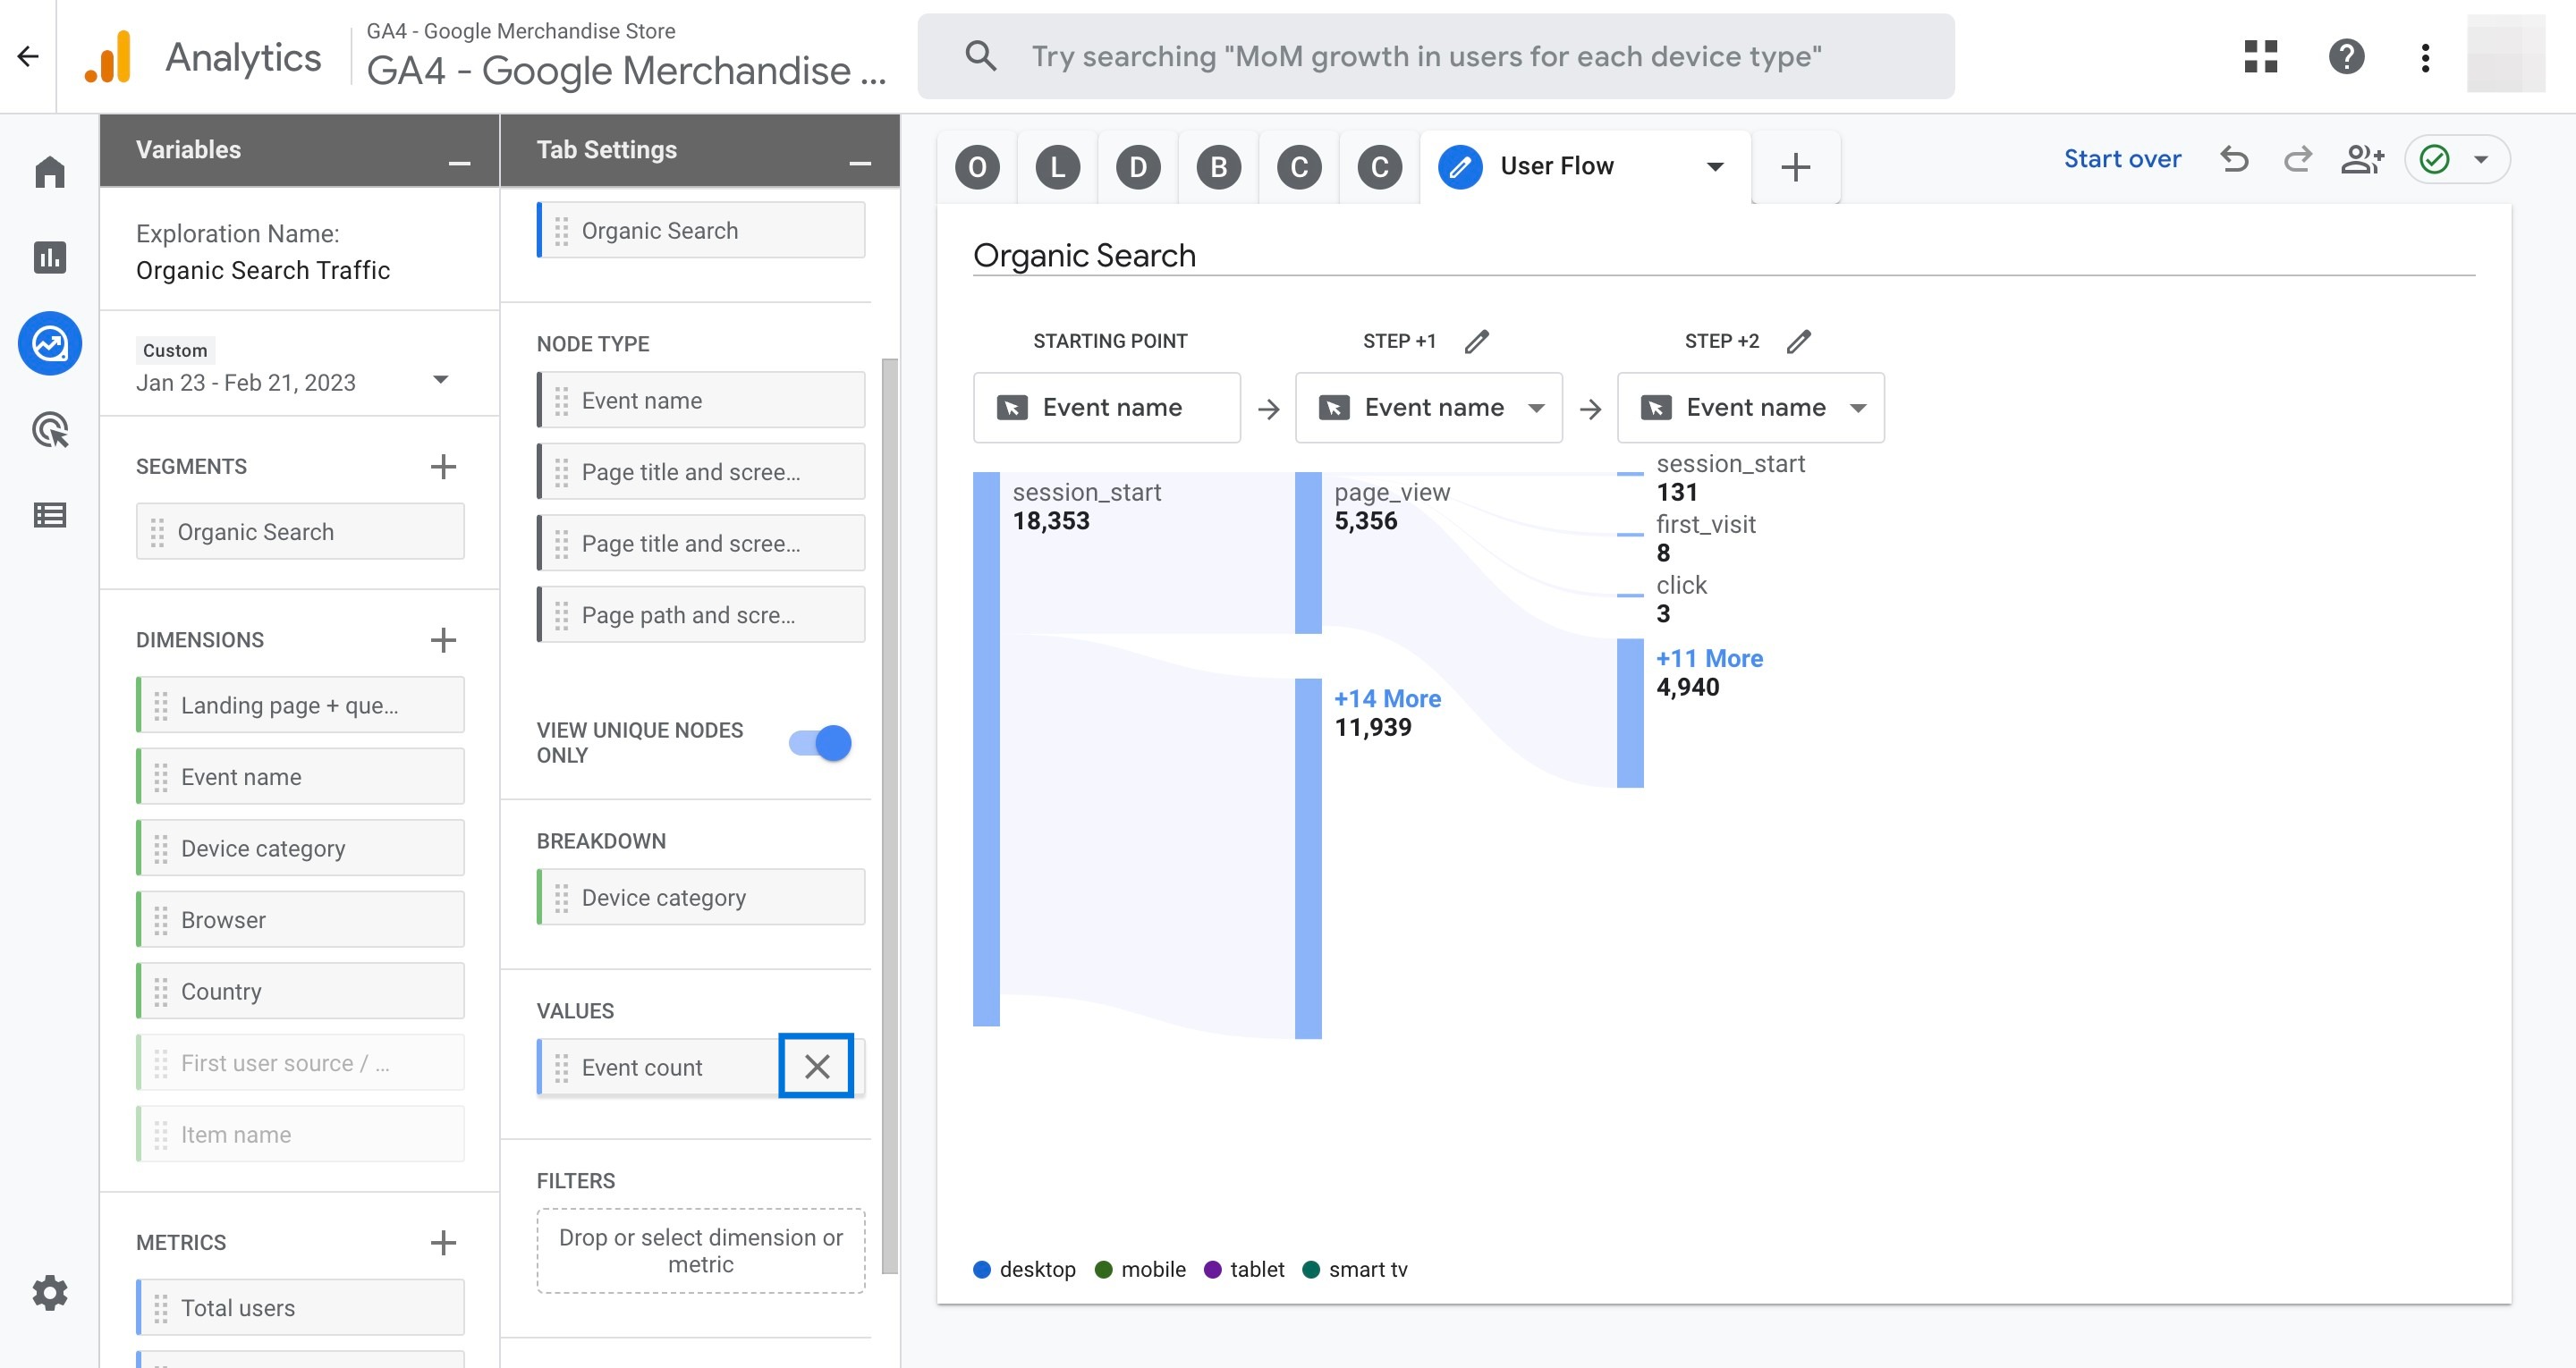Click Event name node type chip
2576x1368 pixels.
click(x=701, y=400)
